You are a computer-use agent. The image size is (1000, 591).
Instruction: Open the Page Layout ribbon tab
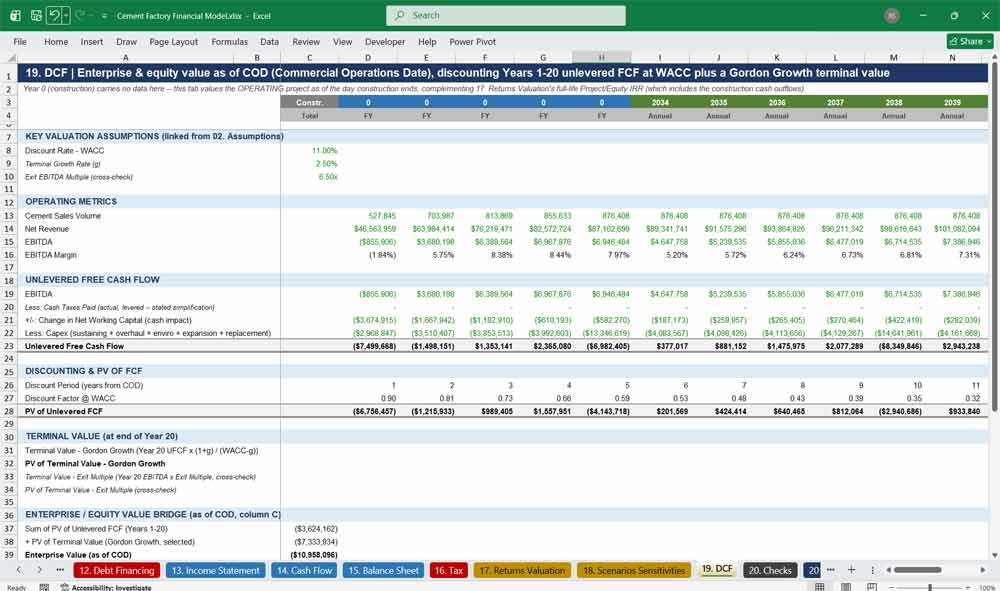tap(173, 41)
